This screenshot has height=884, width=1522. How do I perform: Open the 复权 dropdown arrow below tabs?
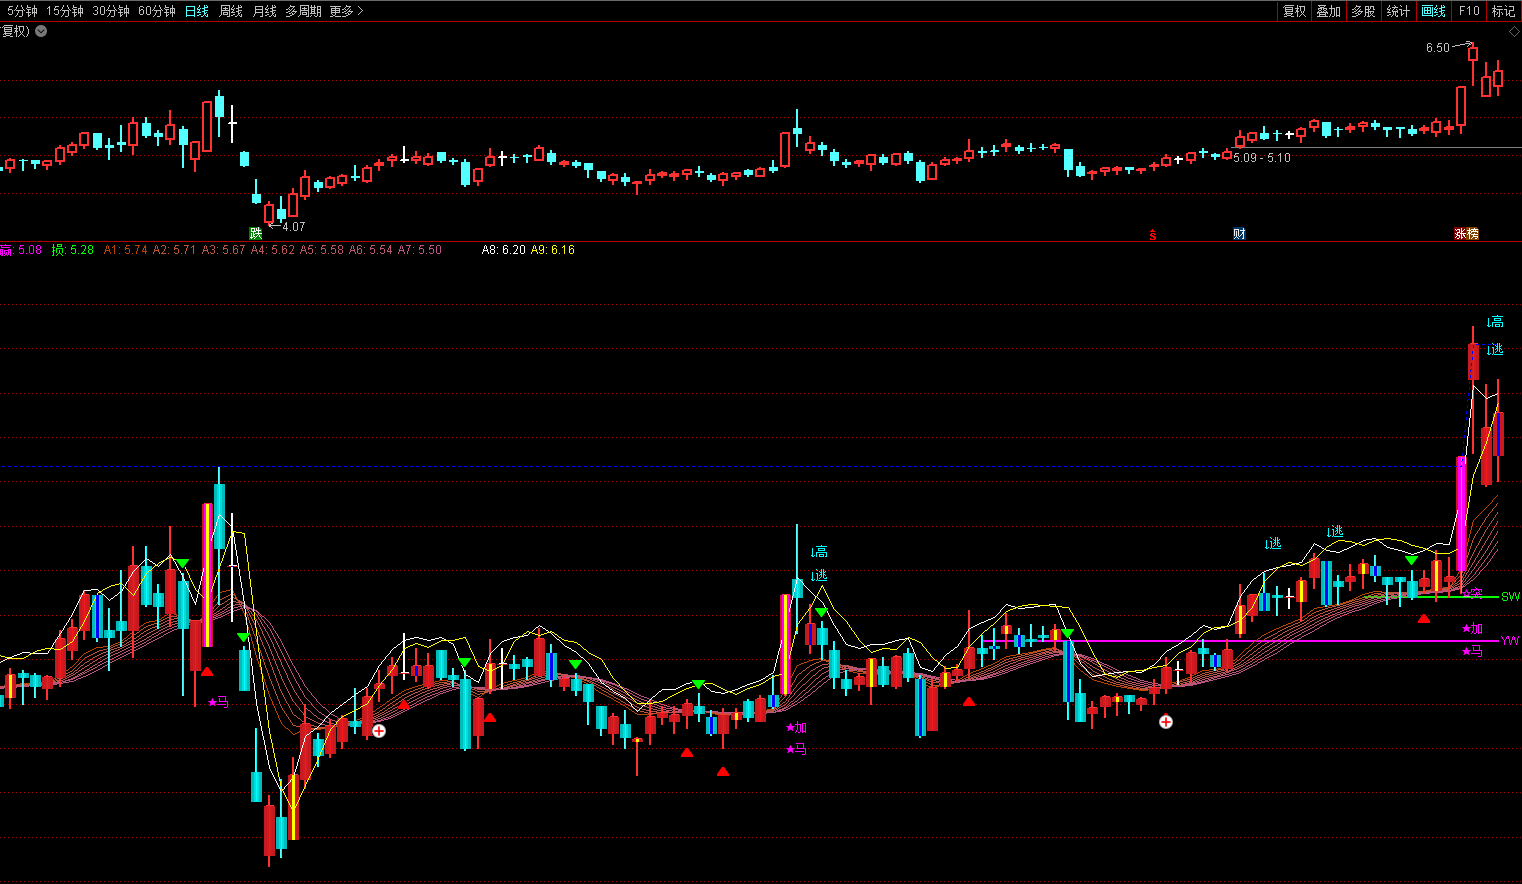(x=41, y=31)
